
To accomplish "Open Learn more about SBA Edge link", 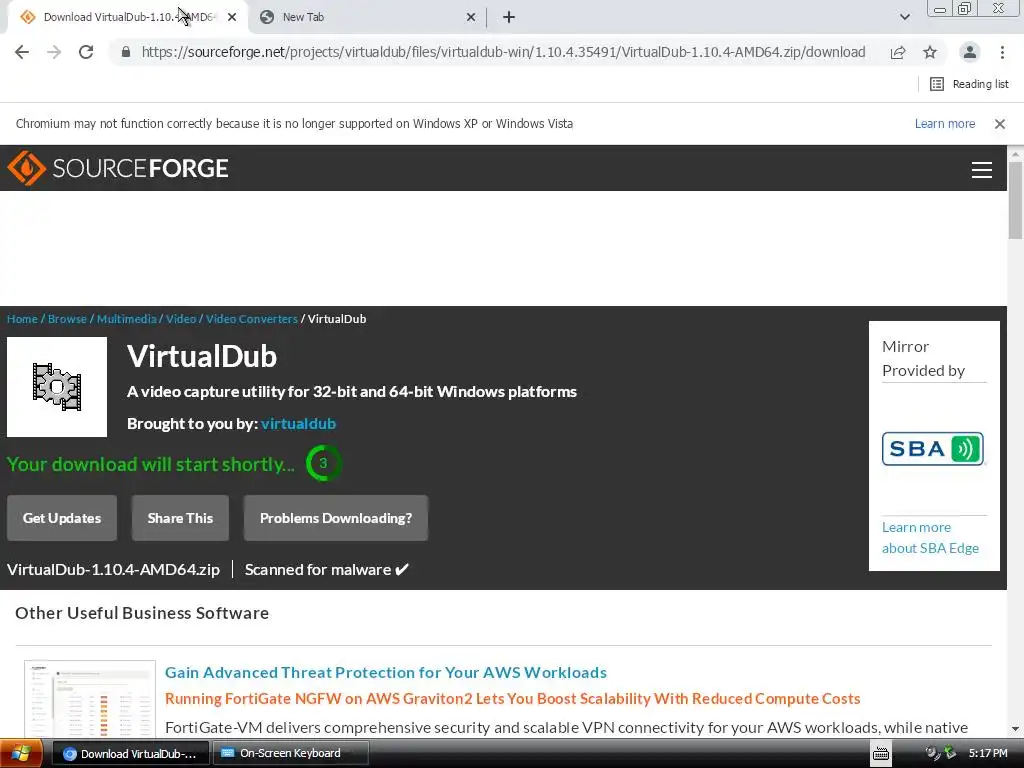I will click(931, 537).
